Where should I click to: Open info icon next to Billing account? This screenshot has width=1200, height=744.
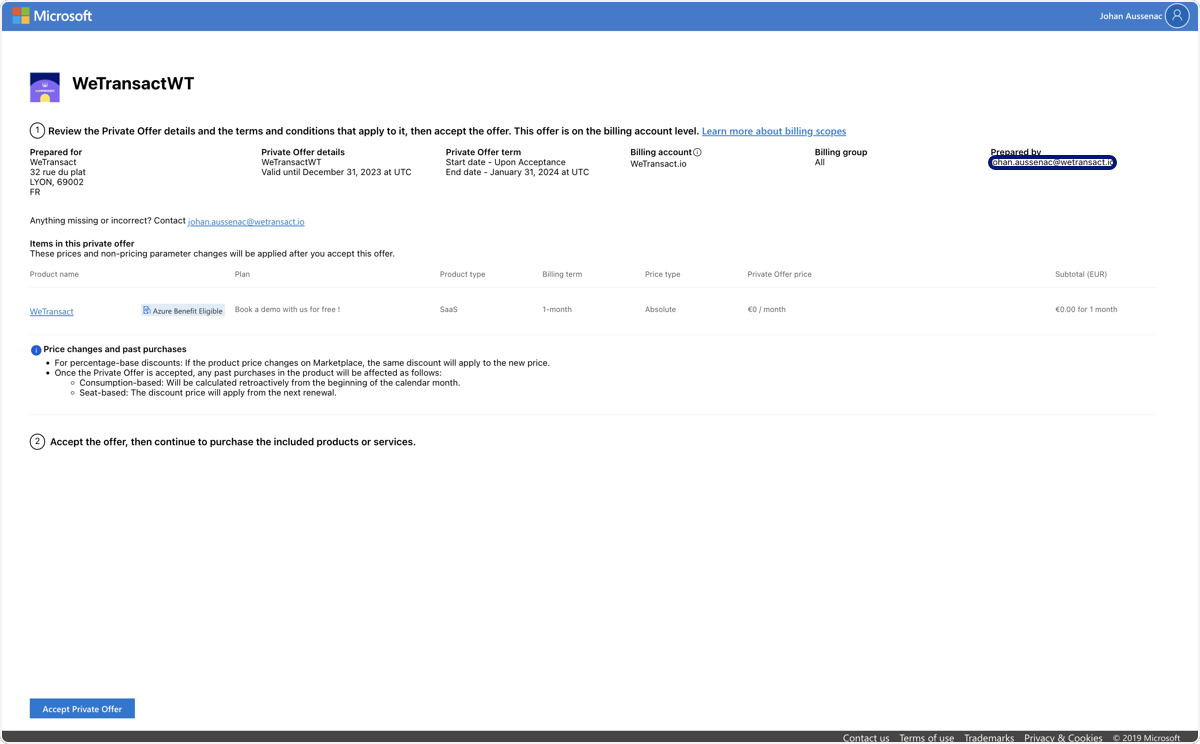698,152
